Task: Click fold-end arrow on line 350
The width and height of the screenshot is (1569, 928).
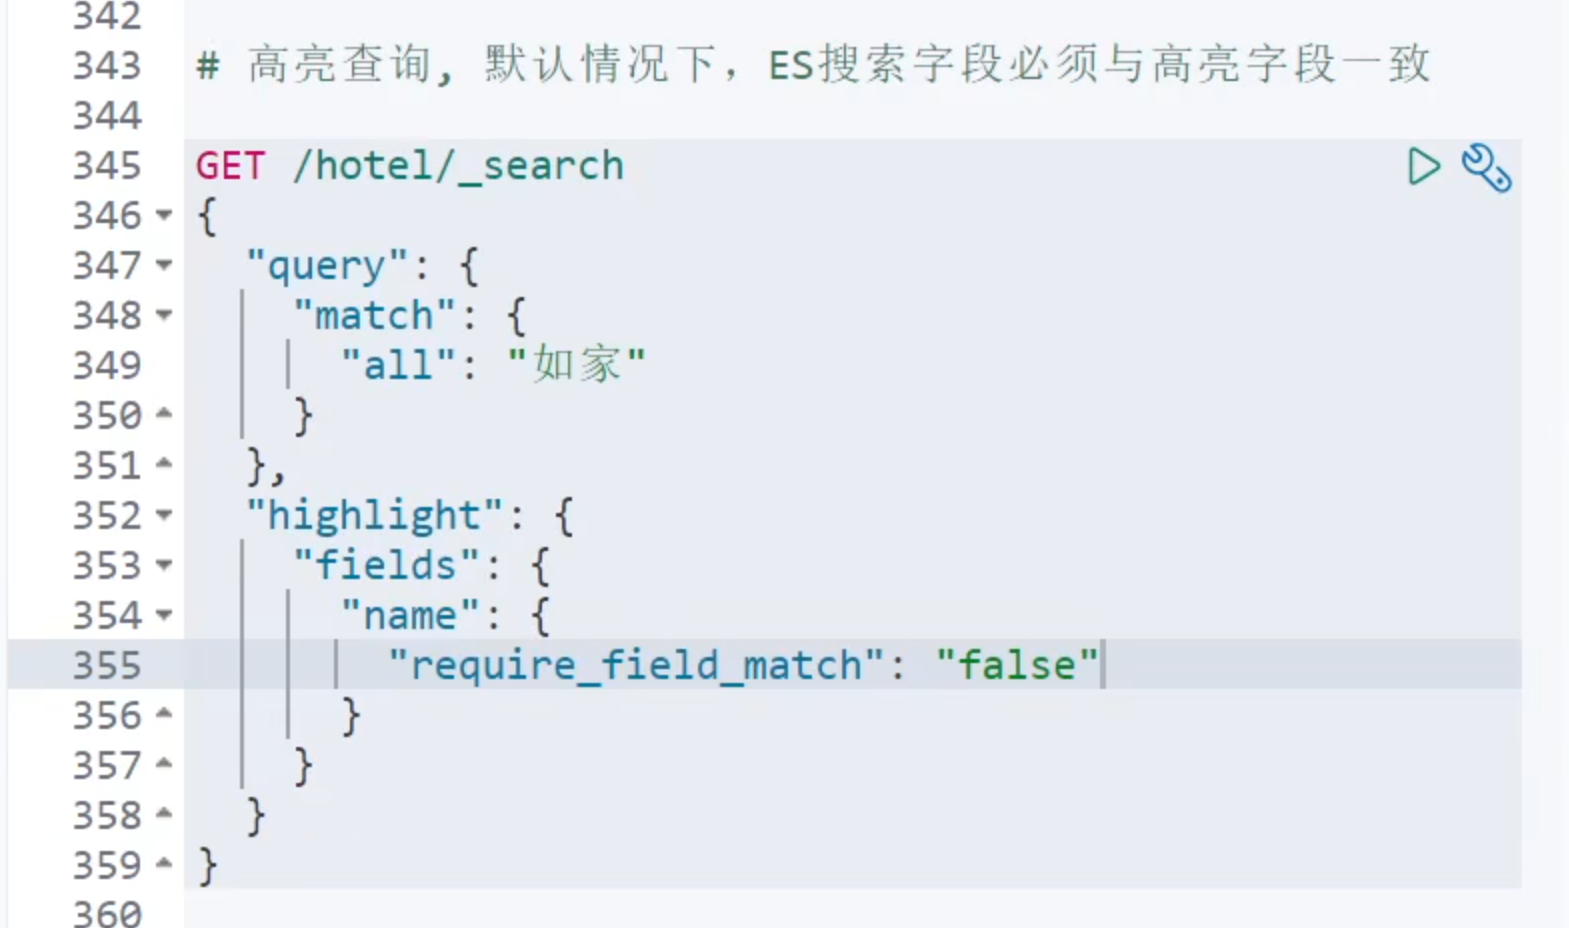Action: [164, 413]
